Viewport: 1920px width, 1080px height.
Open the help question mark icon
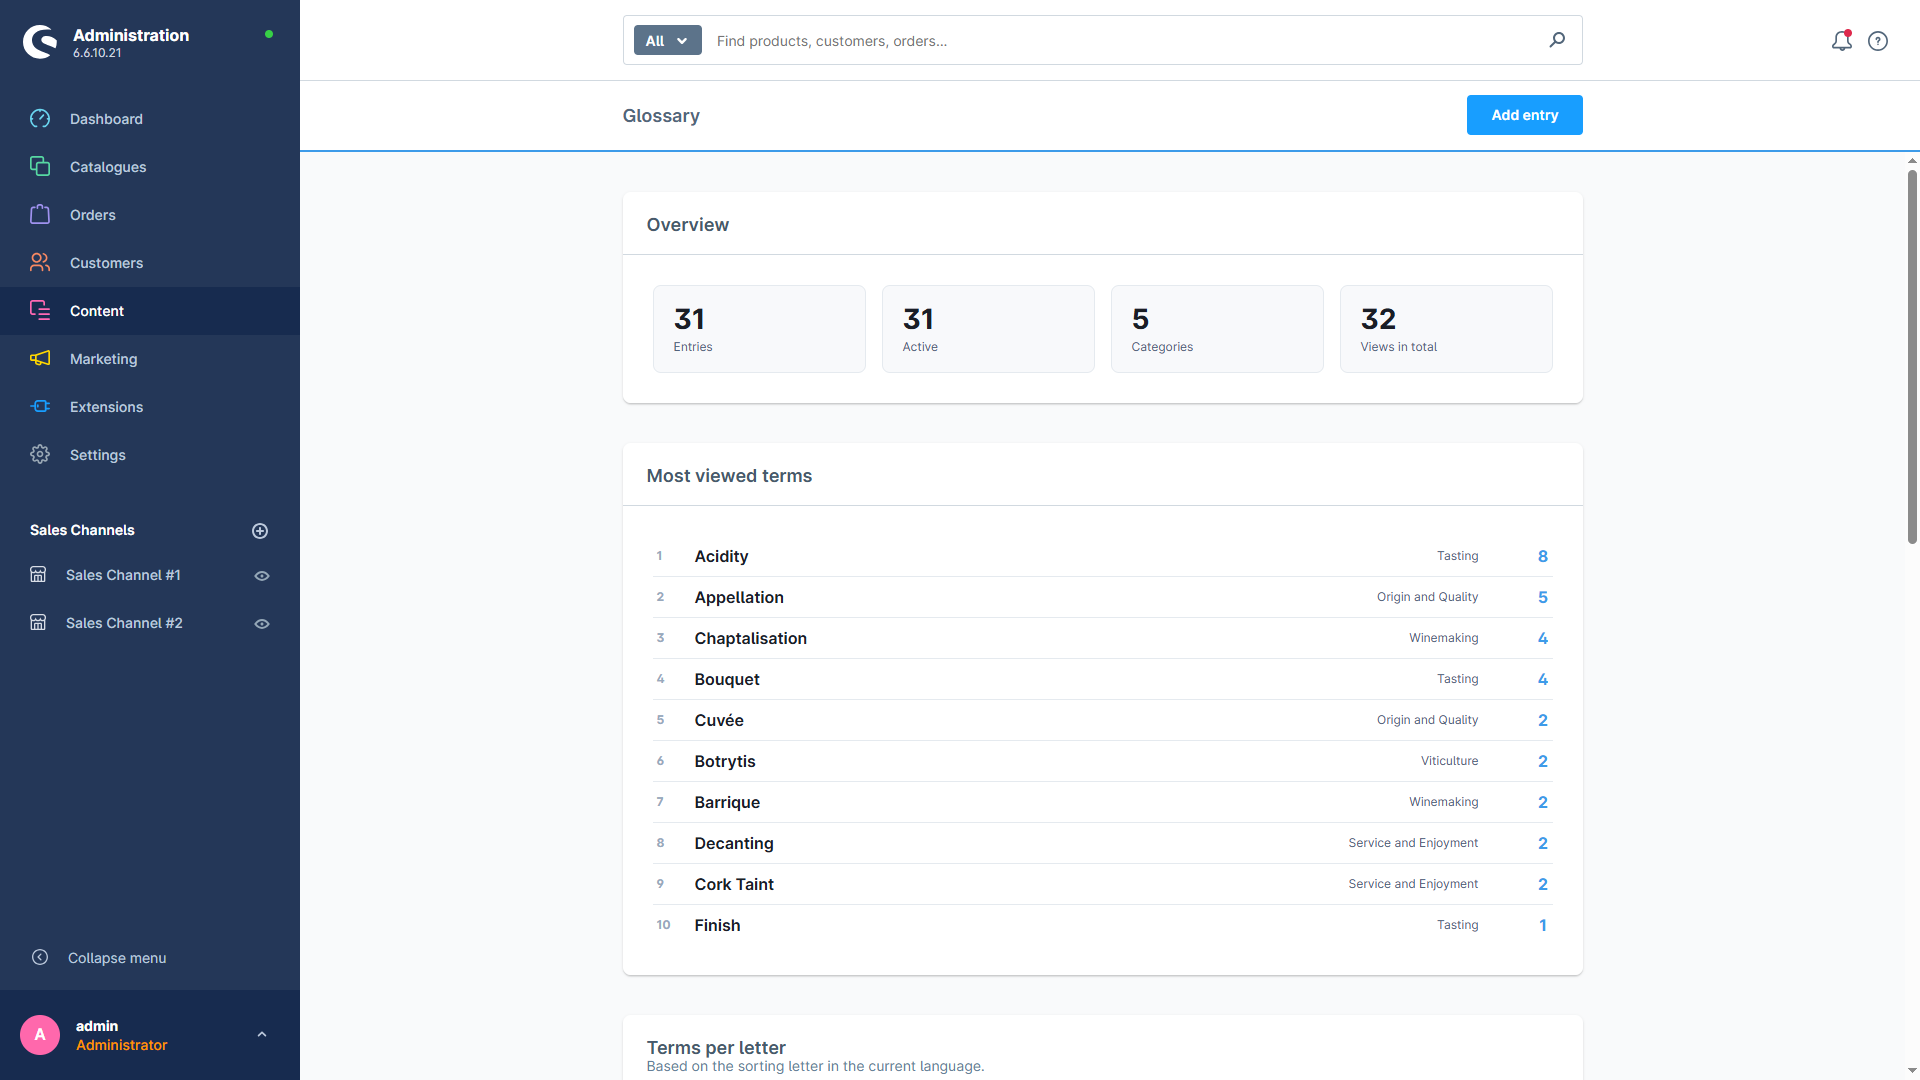1878,41
